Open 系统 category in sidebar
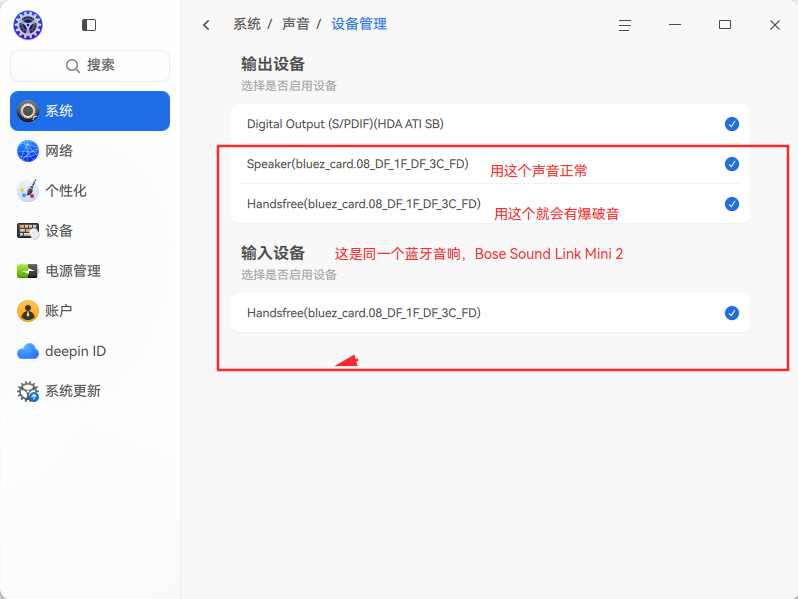 coord(90,111)
